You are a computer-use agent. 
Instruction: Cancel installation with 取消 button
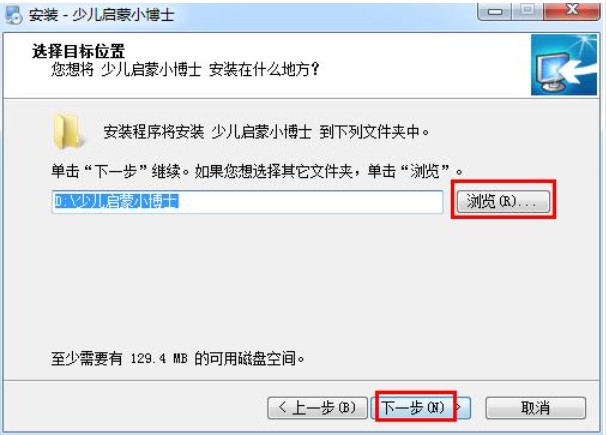[535, 408]
